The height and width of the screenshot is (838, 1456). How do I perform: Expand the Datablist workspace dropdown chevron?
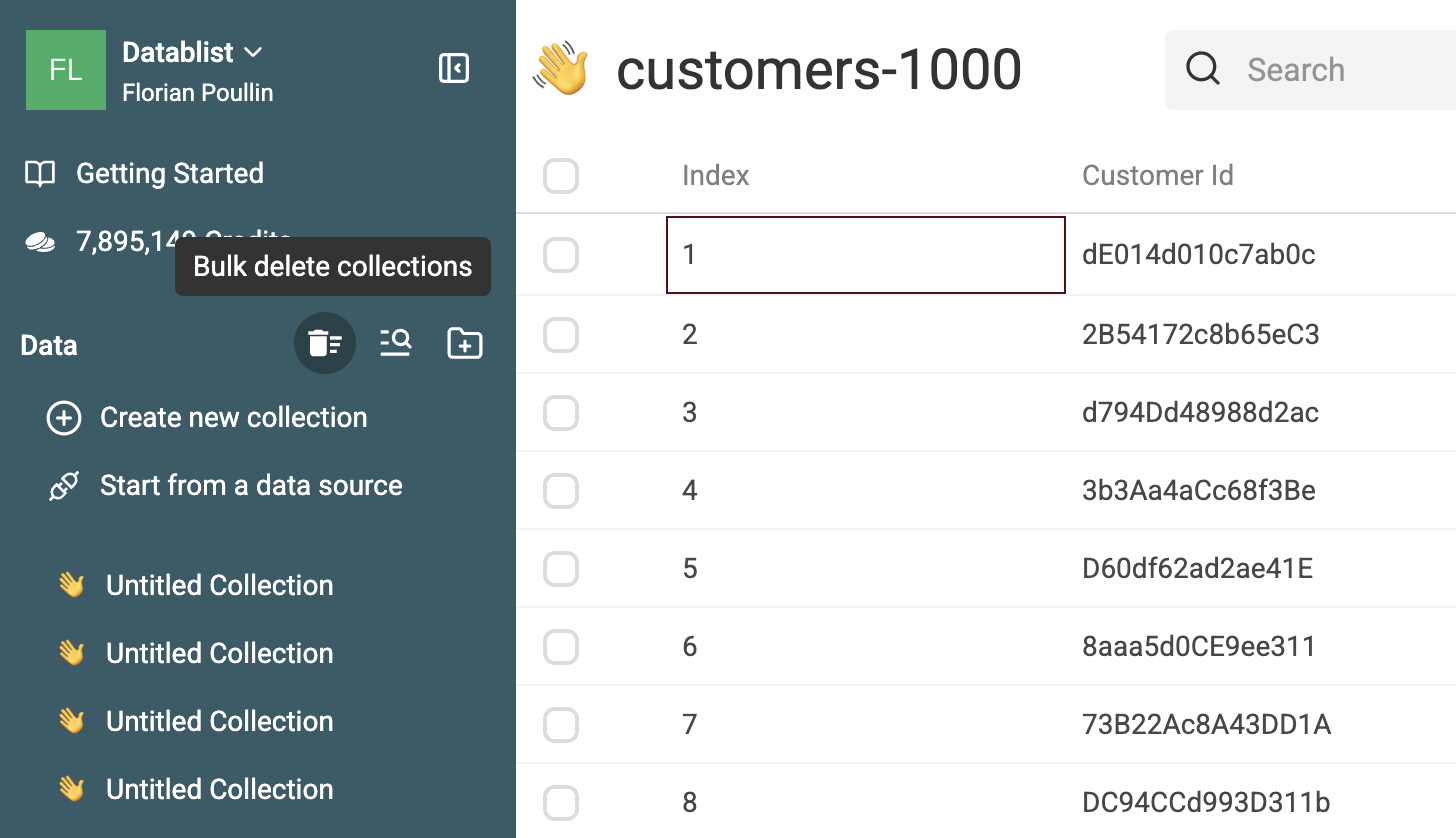[x=253, y=52]
